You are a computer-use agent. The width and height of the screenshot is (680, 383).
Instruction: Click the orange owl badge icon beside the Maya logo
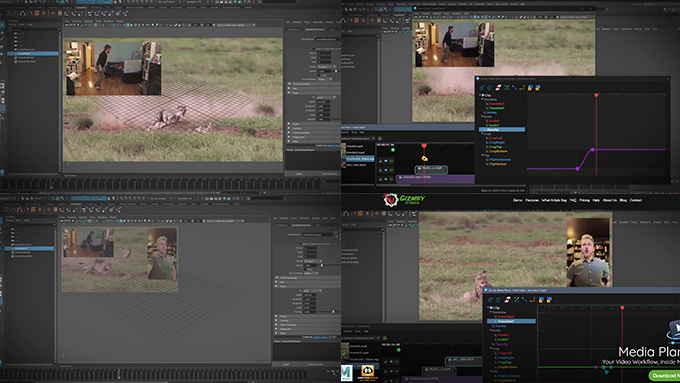[x=367, y=371]
